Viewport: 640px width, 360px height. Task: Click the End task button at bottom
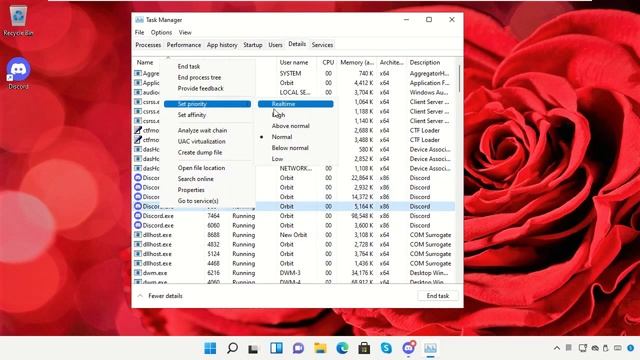(438, 296)
